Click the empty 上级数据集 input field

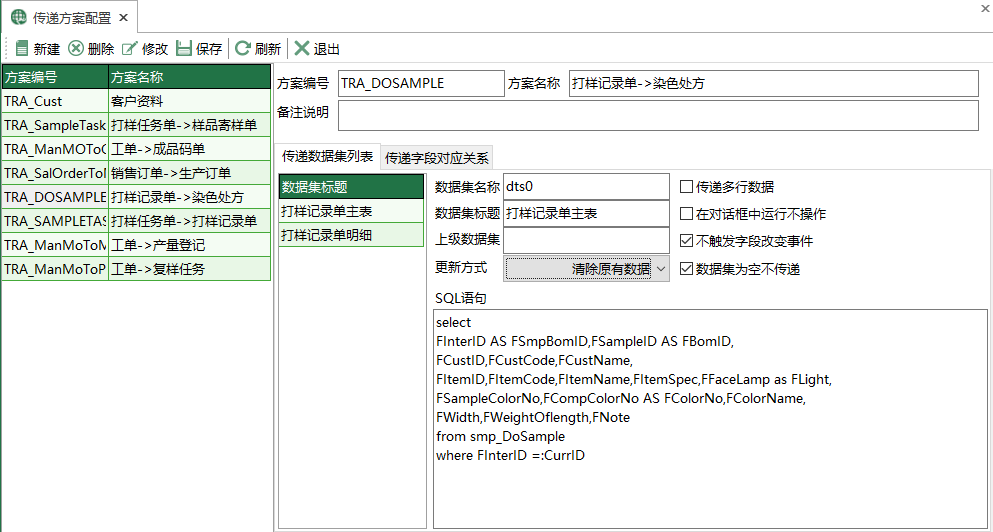point(586,241)
